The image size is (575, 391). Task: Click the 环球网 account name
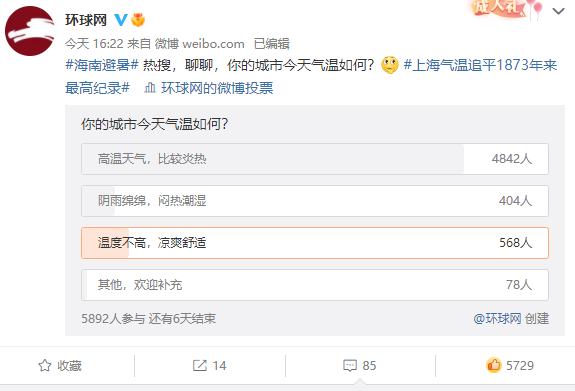pos(86,20)
